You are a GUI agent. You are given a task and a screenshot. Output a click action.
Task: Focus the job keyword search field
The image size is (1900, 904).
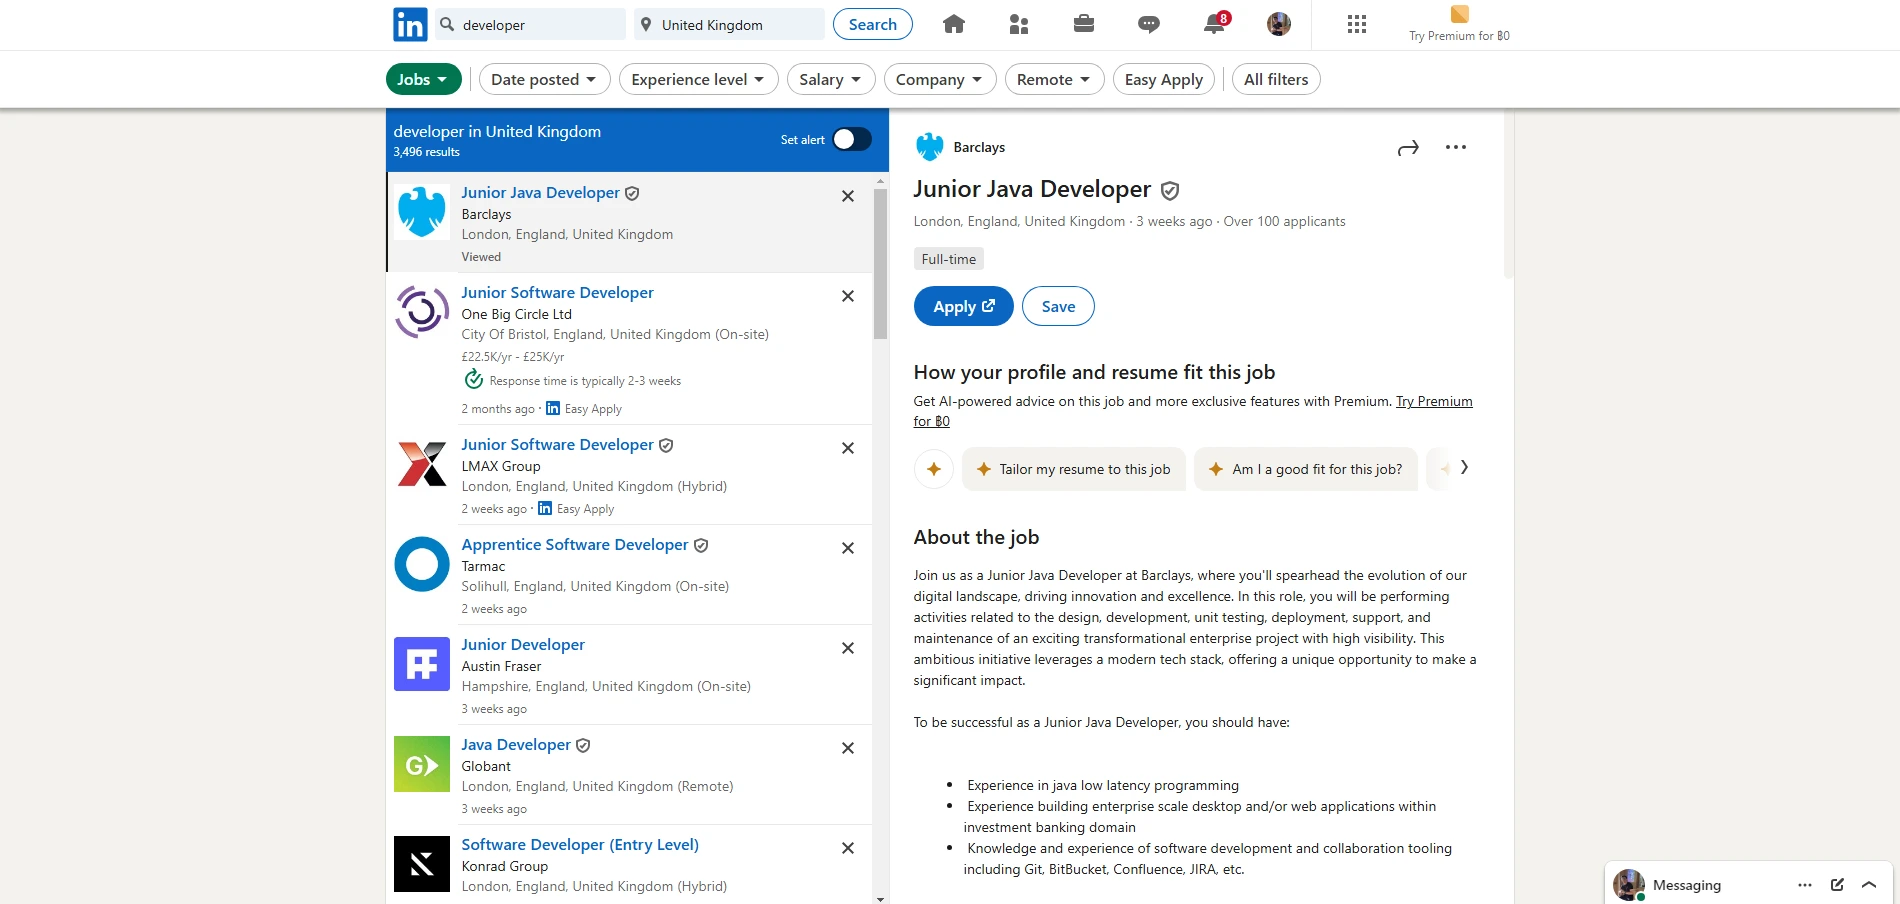tap(530, 24)
